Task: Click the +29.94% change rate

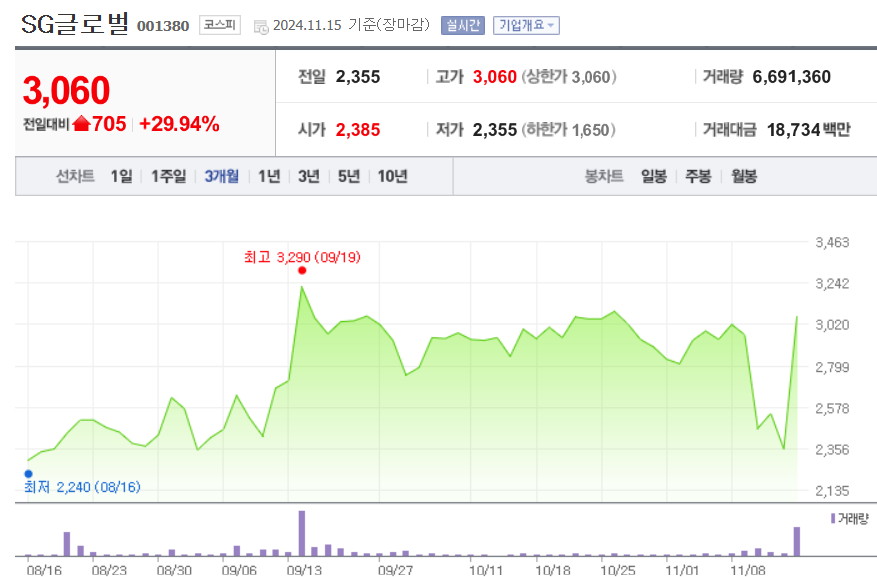Action: pyautogui.click(x=179, y=124)
